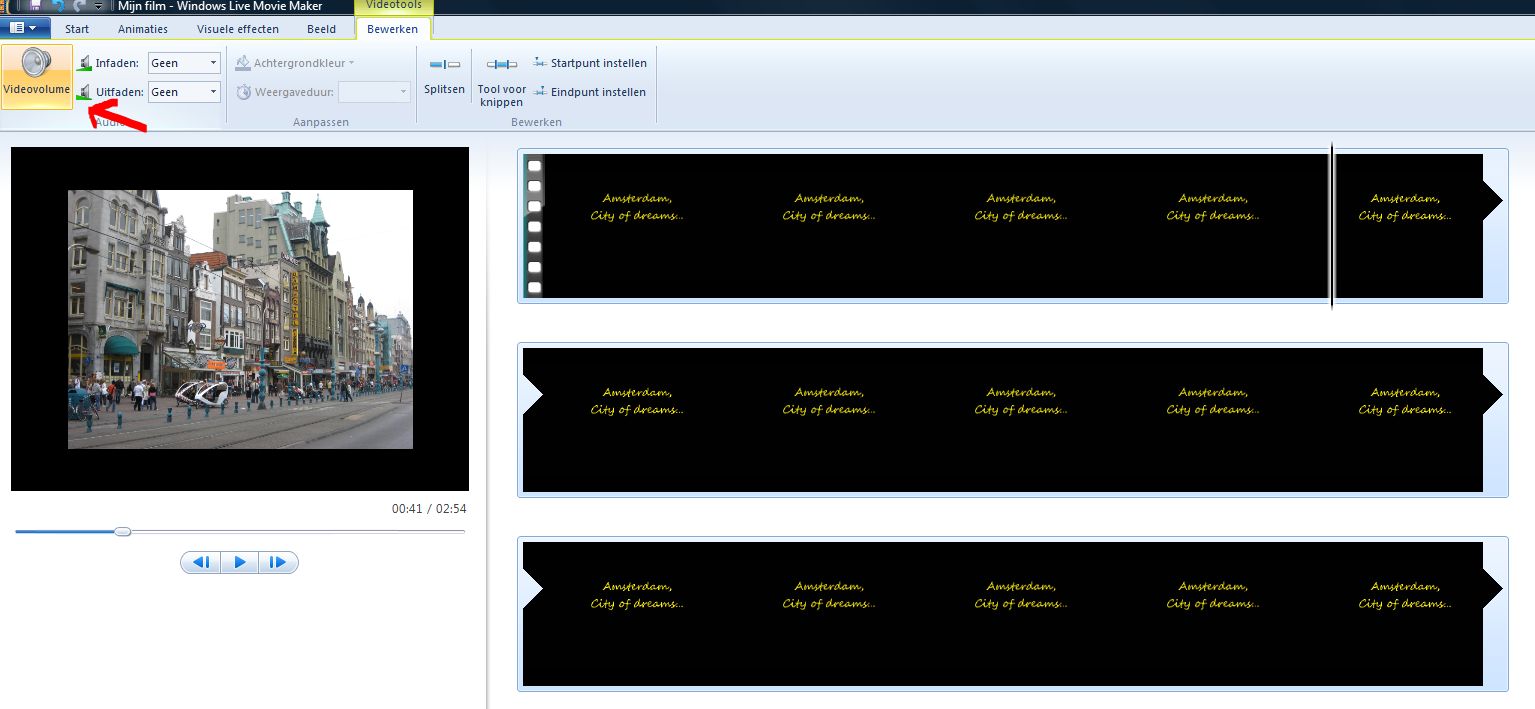This screenshot has width=1535, height=709.
Task: Go to the Start ribbon tab
Action: pos(77,29)
